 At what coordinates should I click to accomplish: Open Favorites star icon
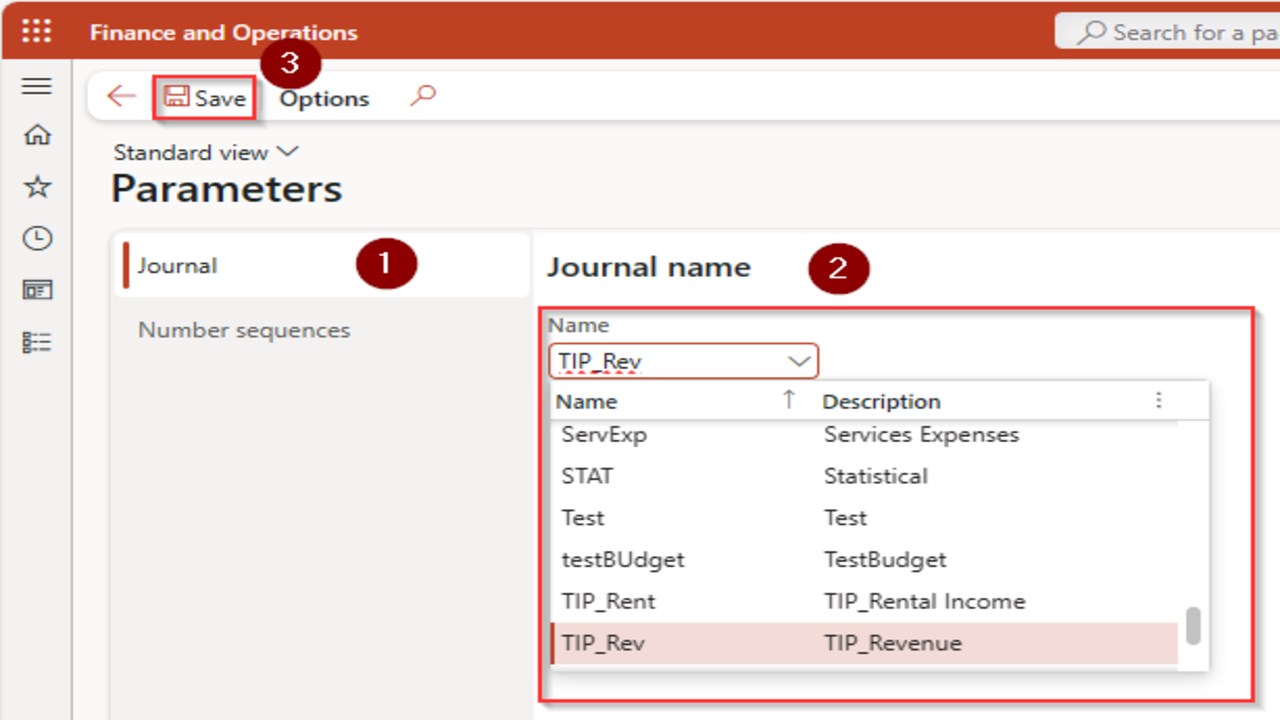coord(36,186)
